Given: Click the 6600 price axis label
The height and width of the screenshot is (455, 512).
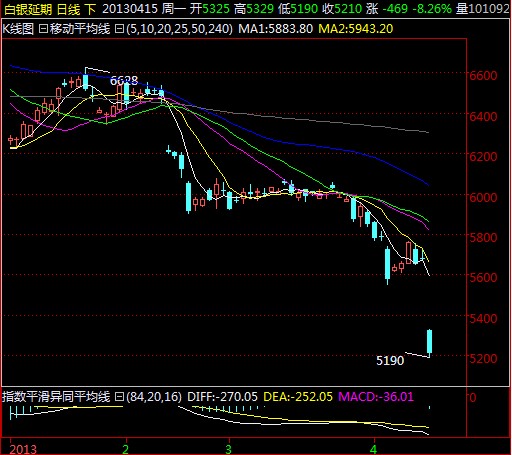Looking at the screenshot, I should click(483, 75).
